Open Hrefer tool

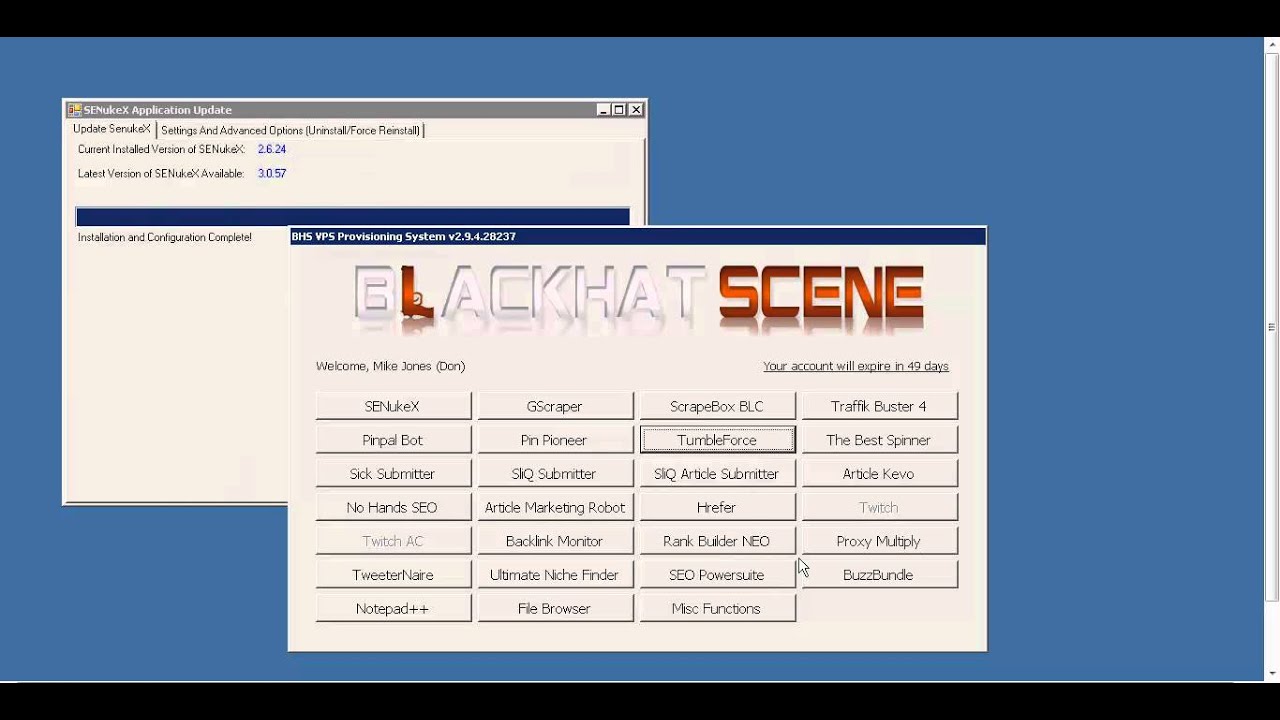(x=717, y=507)
